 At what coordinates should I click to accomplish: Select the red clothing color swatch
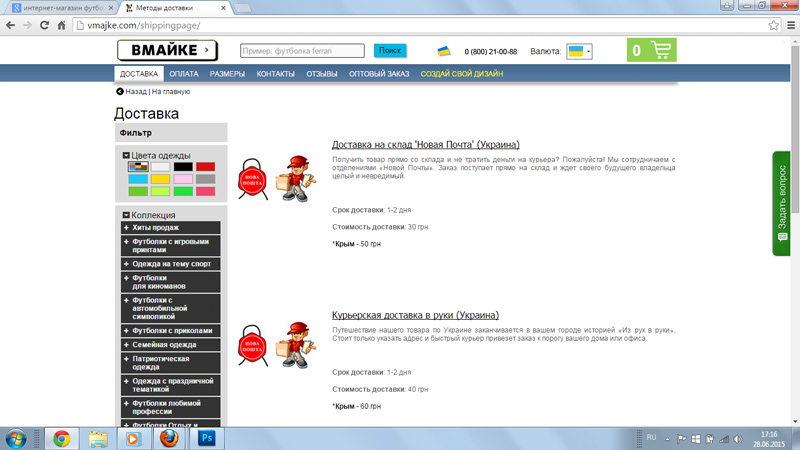(206, 166)
